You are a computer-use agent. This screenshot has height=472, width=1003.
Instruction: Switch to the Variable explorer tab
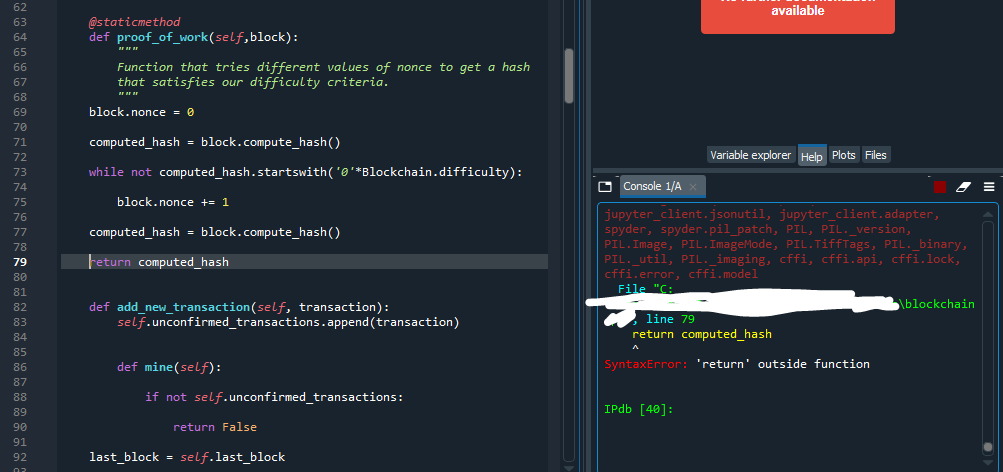point(751,155)
